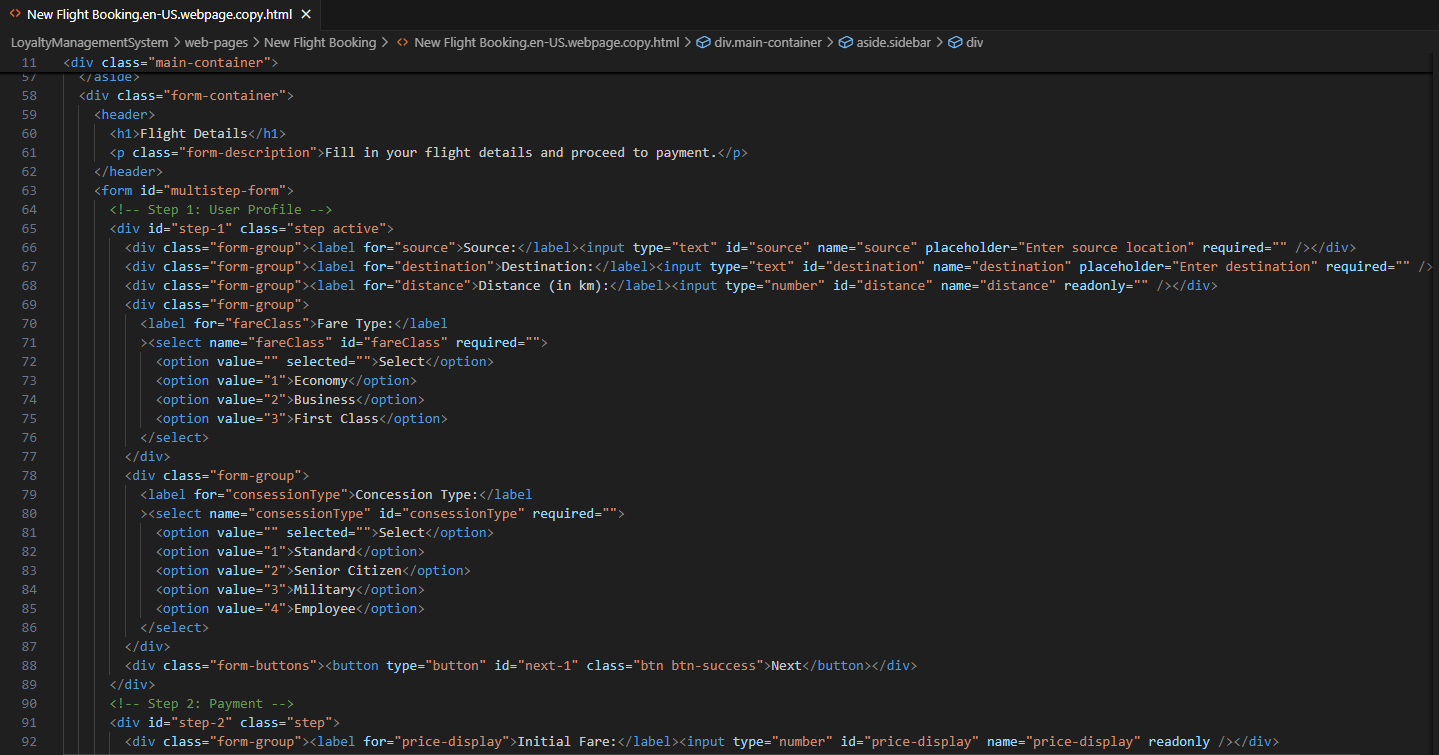
Task: Place cursor in the Flight Details heading text
Action: pyautogui.click(x=193, y=133)
